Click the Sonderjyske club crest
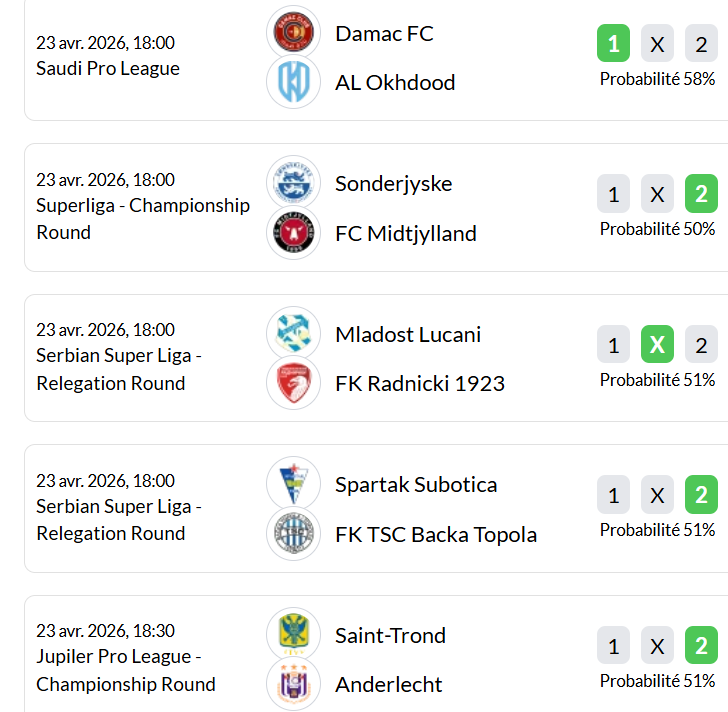This screenshot has width=728, height=712. point(294,183)
